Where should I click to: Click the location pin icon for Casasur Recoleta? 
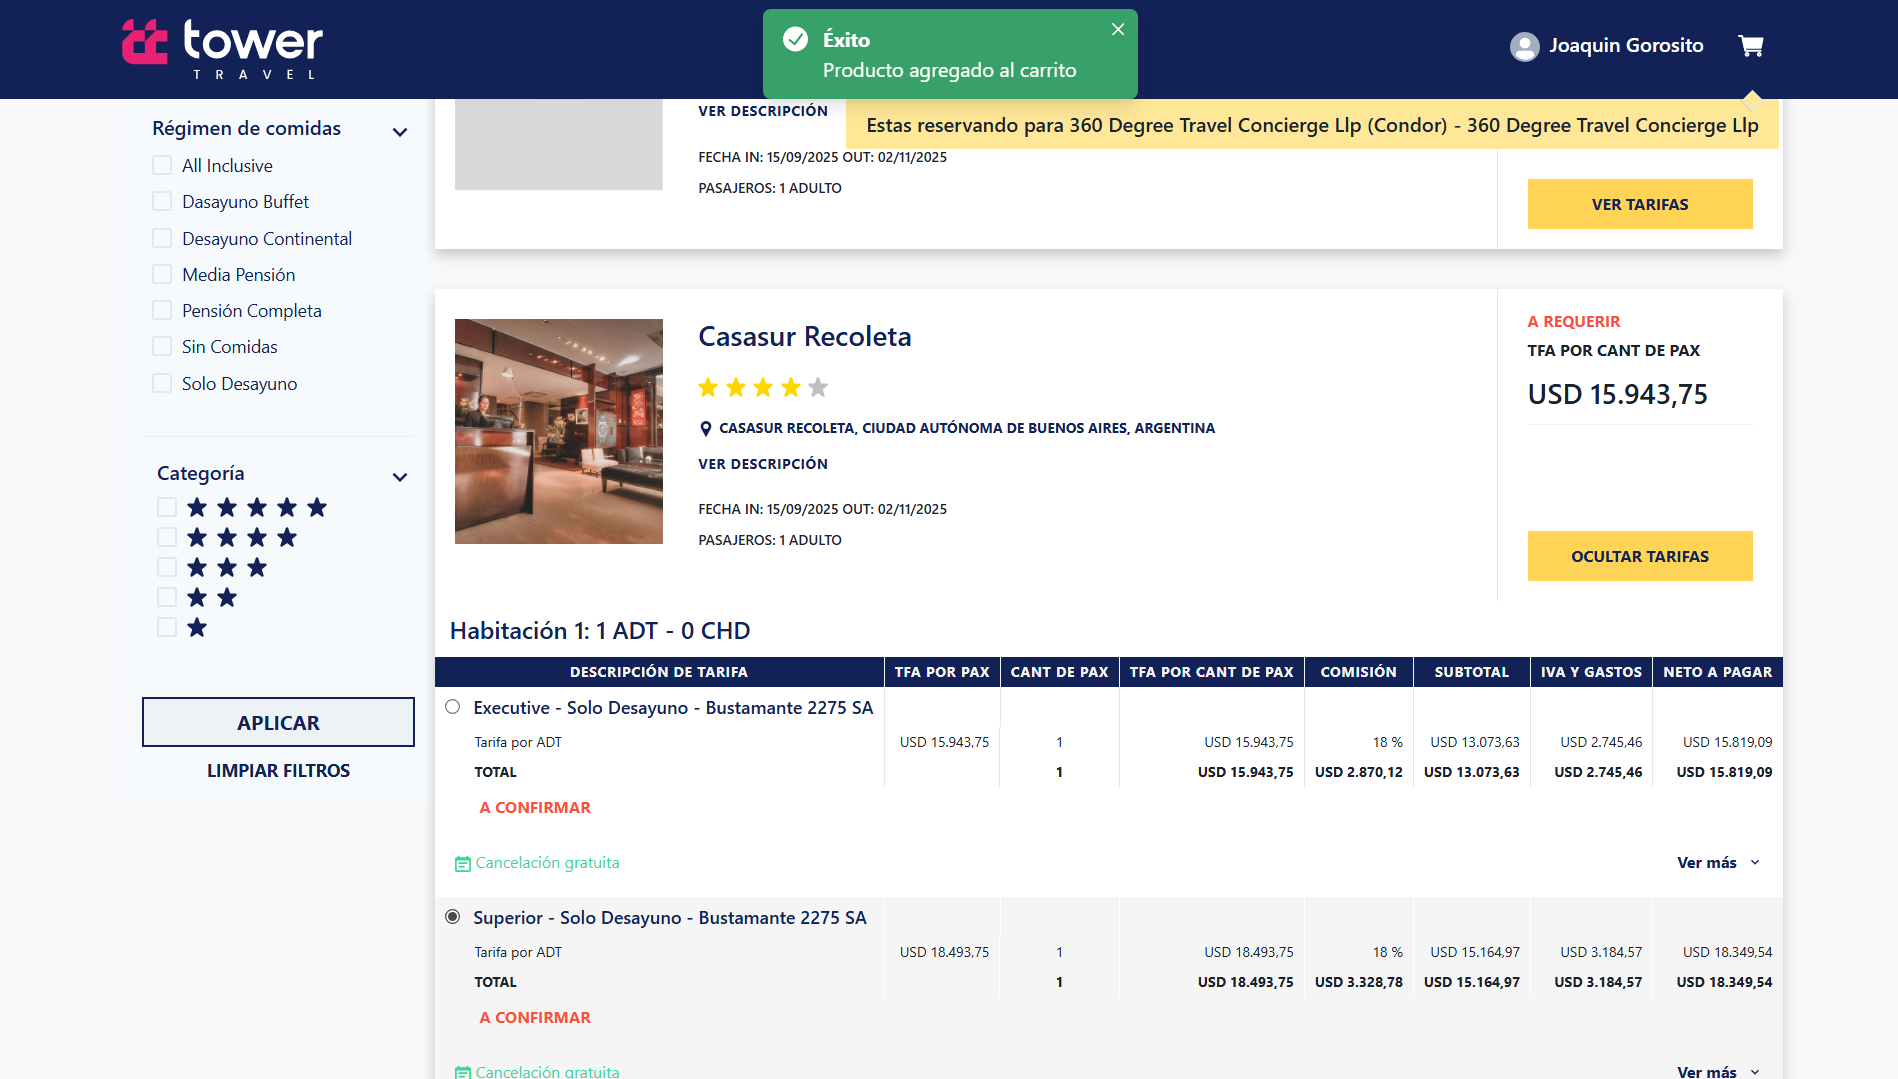pyautogui.click(x=706, y=429)
